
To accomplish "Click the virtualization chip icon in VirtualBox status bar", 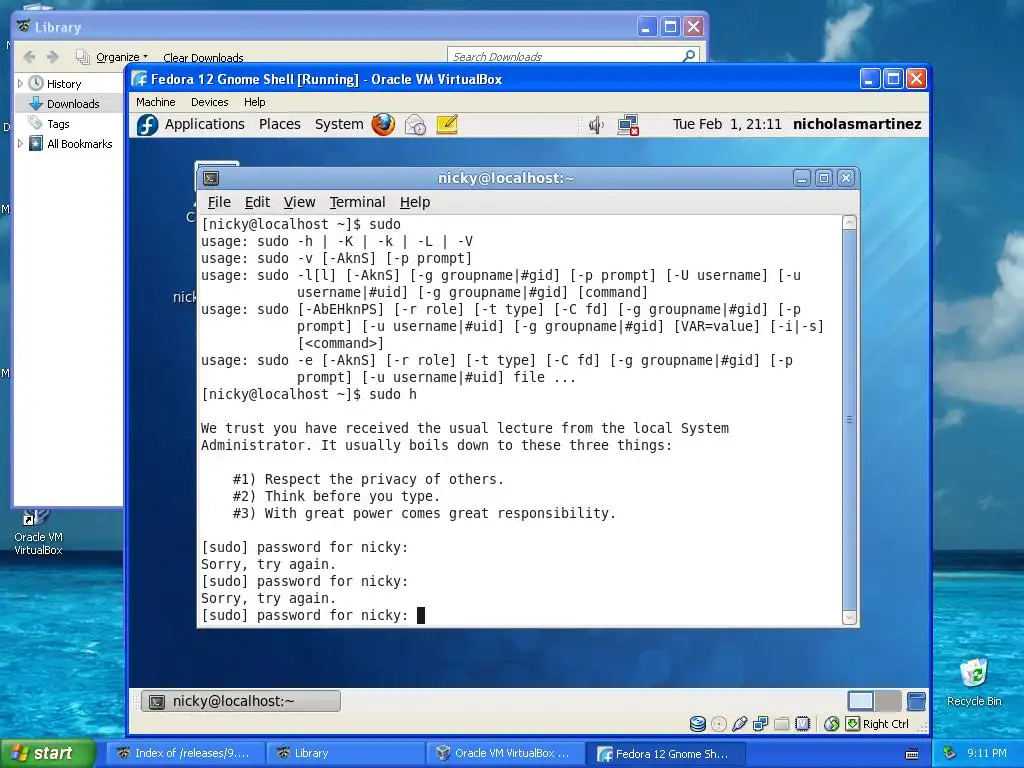I will click(x=803, y=724).
